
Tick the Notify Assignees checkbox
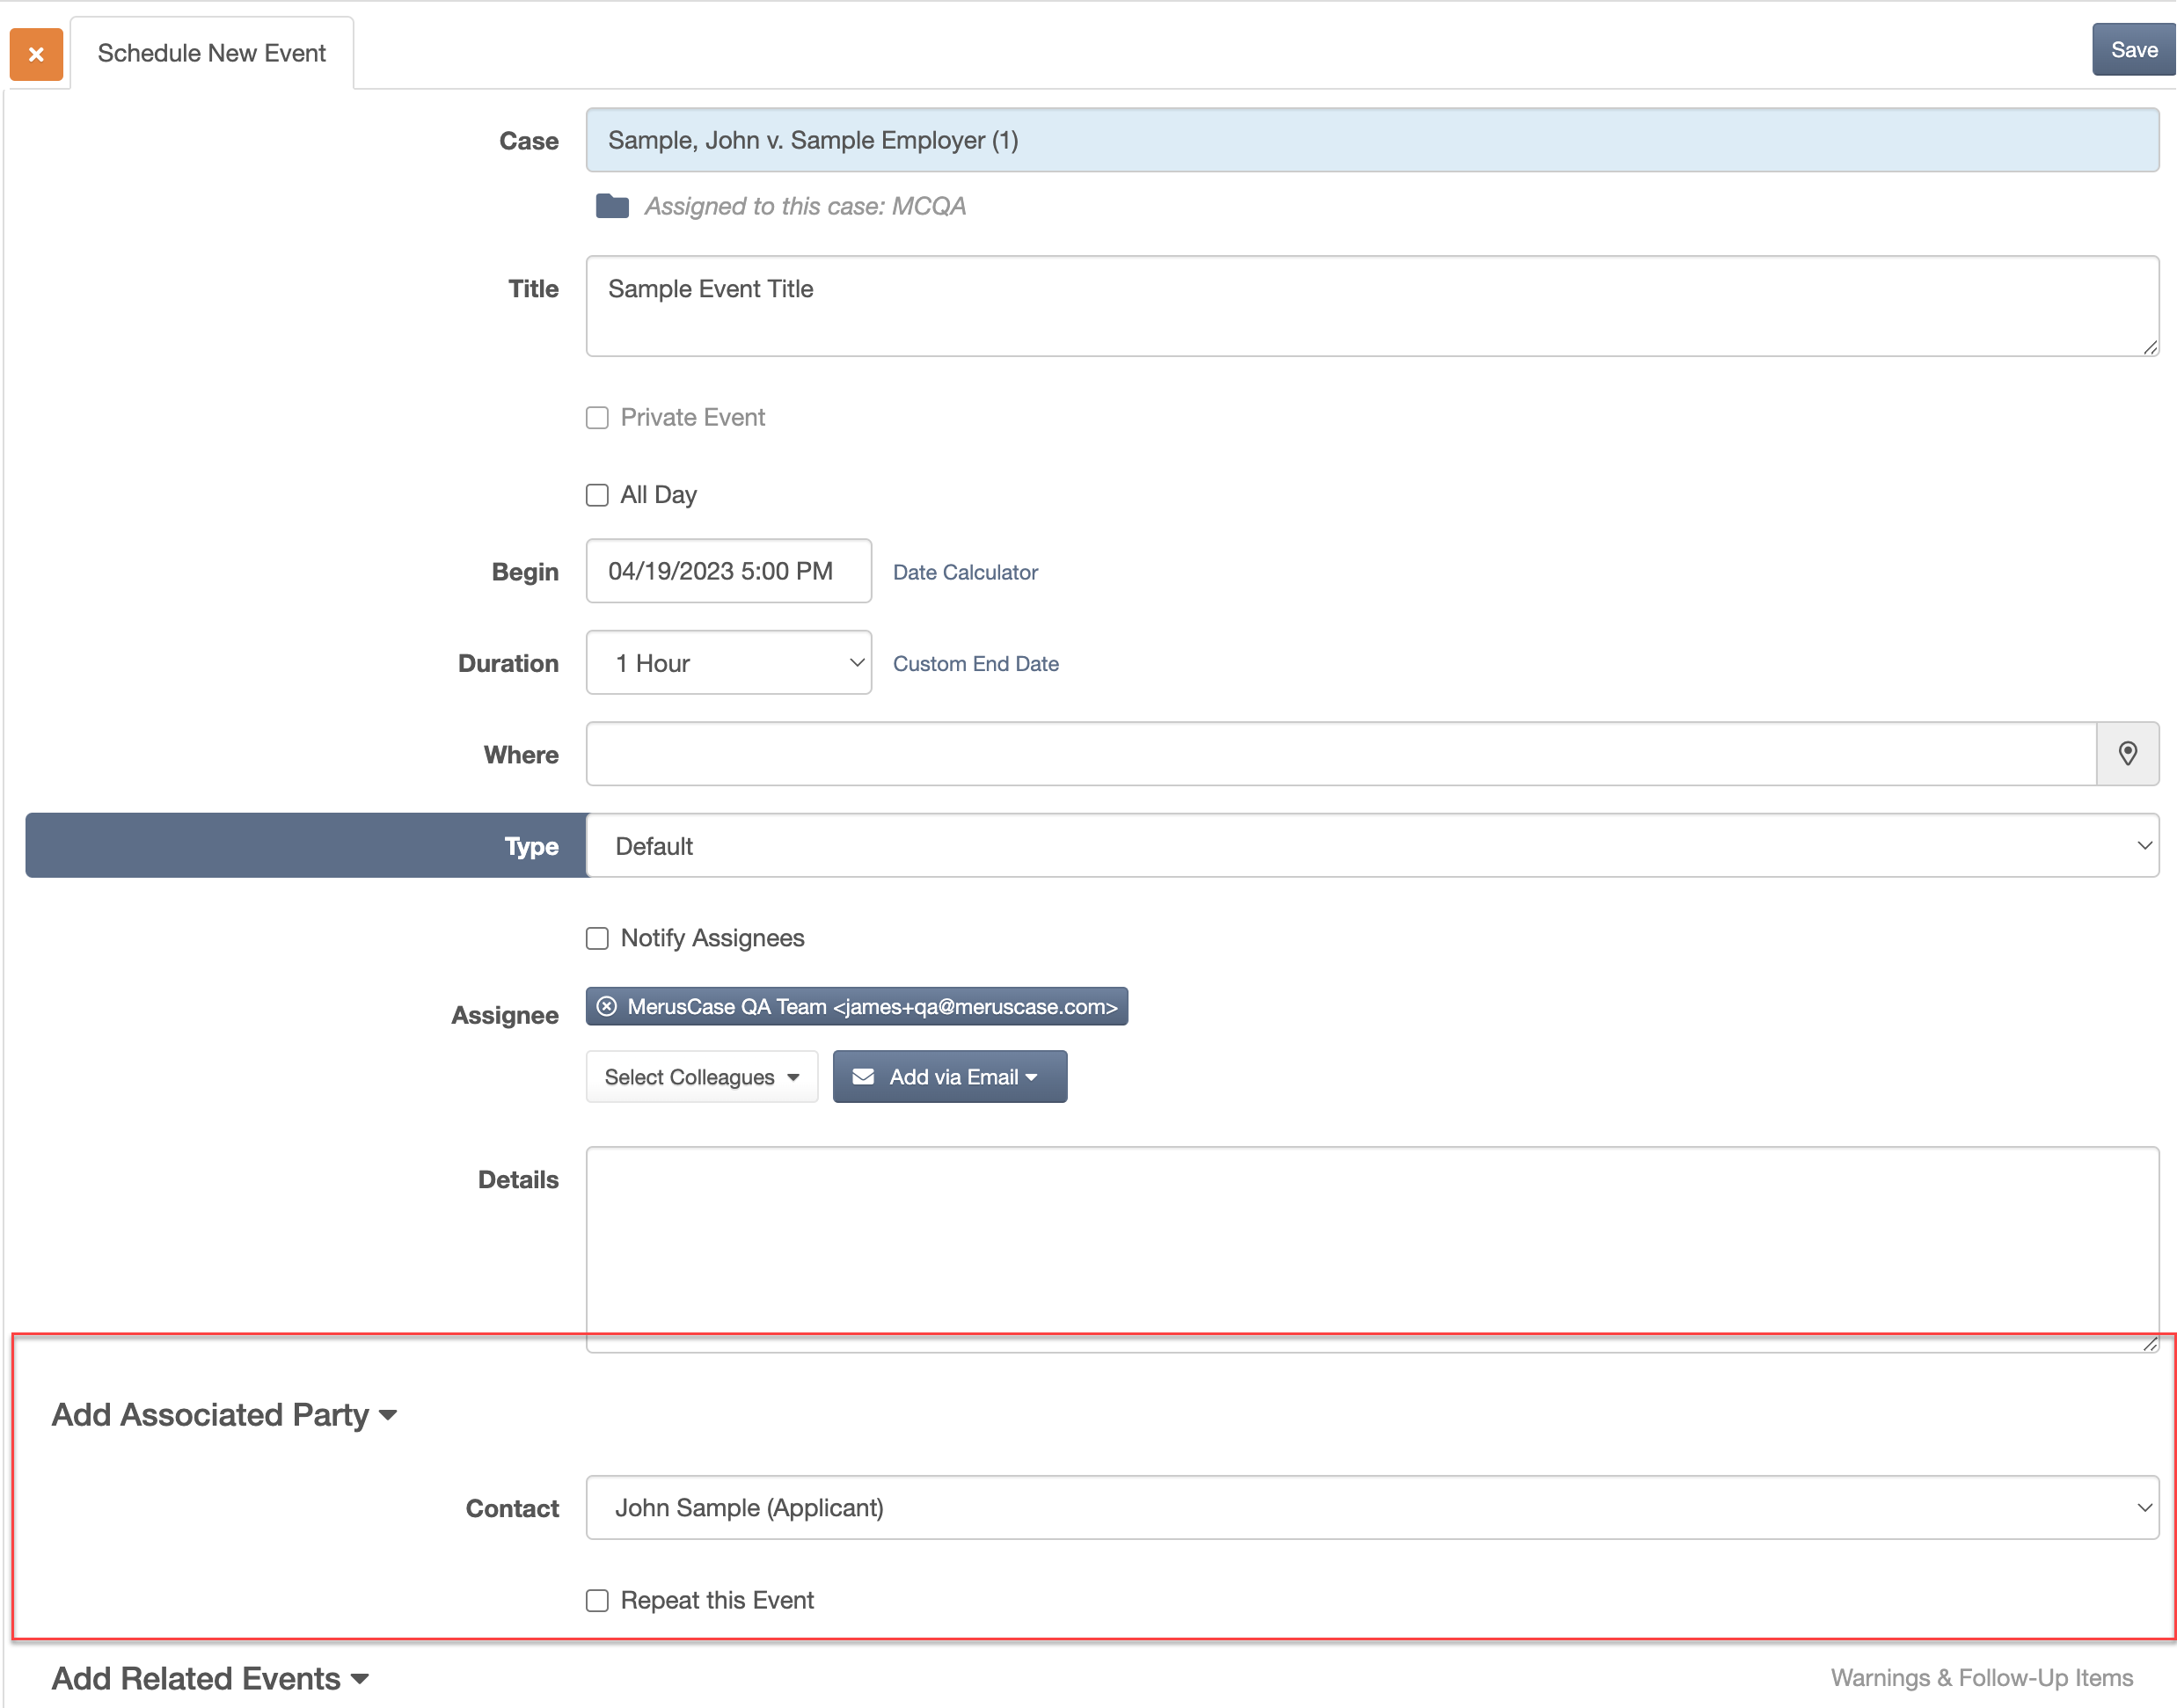(597, 938)
